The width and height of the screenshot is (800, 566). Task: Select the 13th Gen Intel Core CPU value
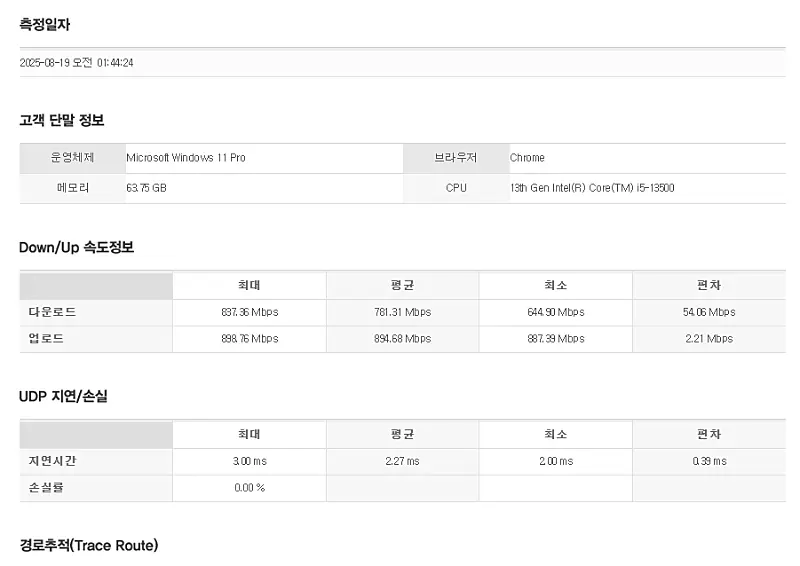pos(592,188)
